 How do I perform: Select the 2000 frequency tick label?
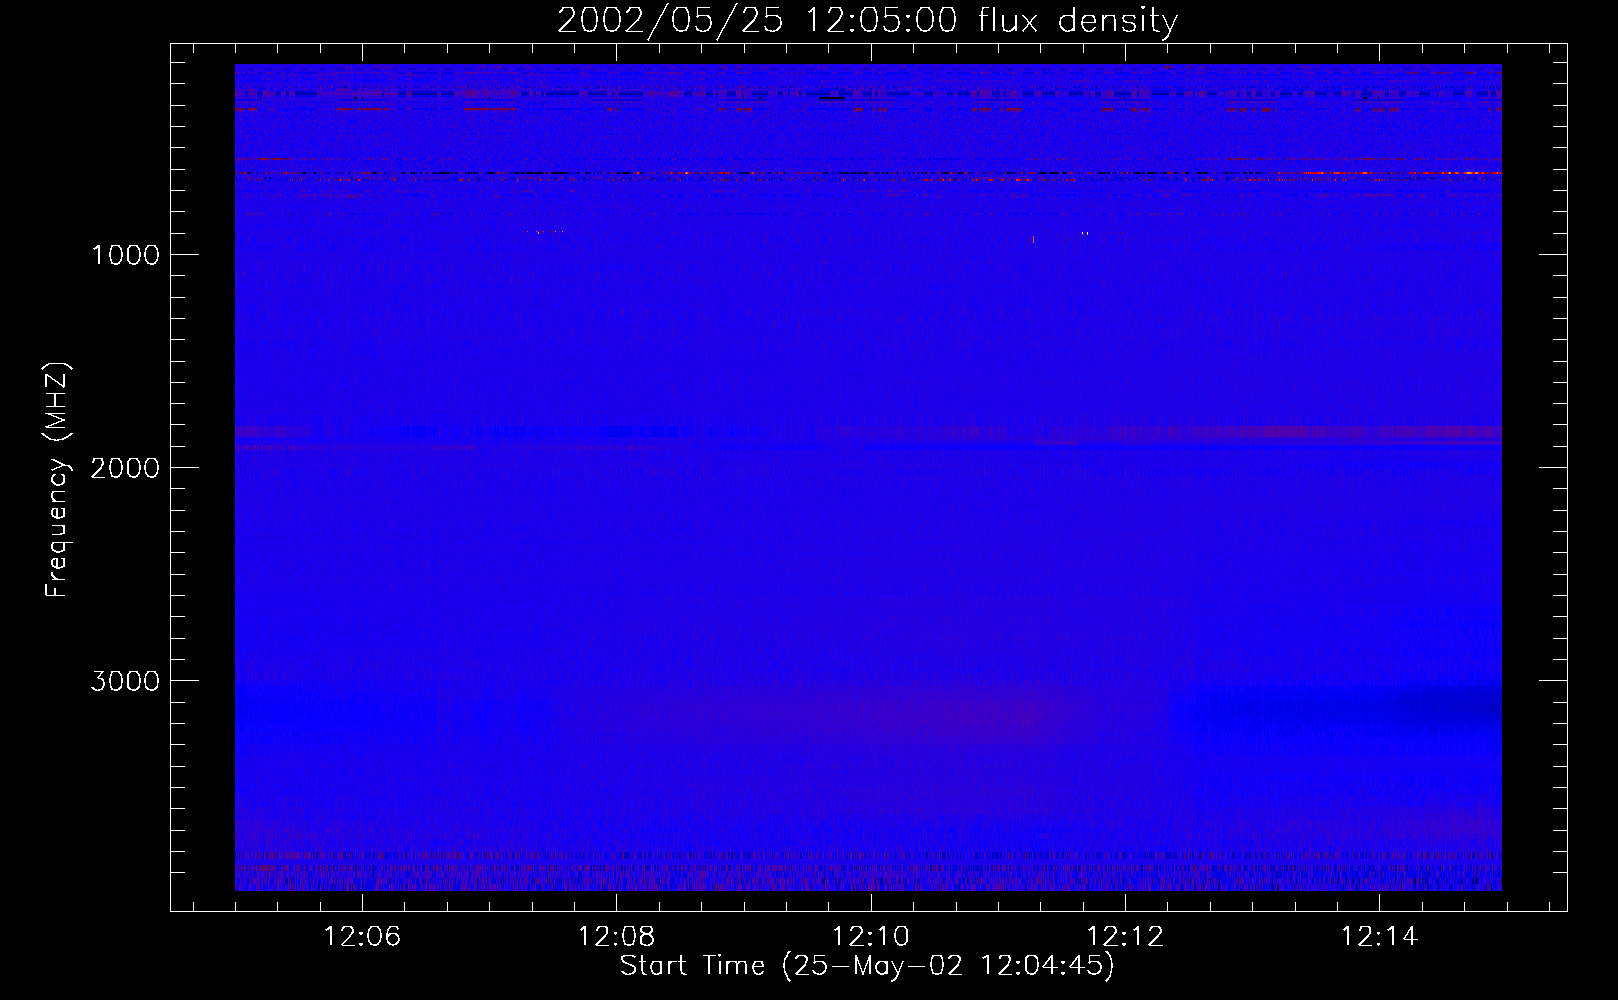(125, 468)
